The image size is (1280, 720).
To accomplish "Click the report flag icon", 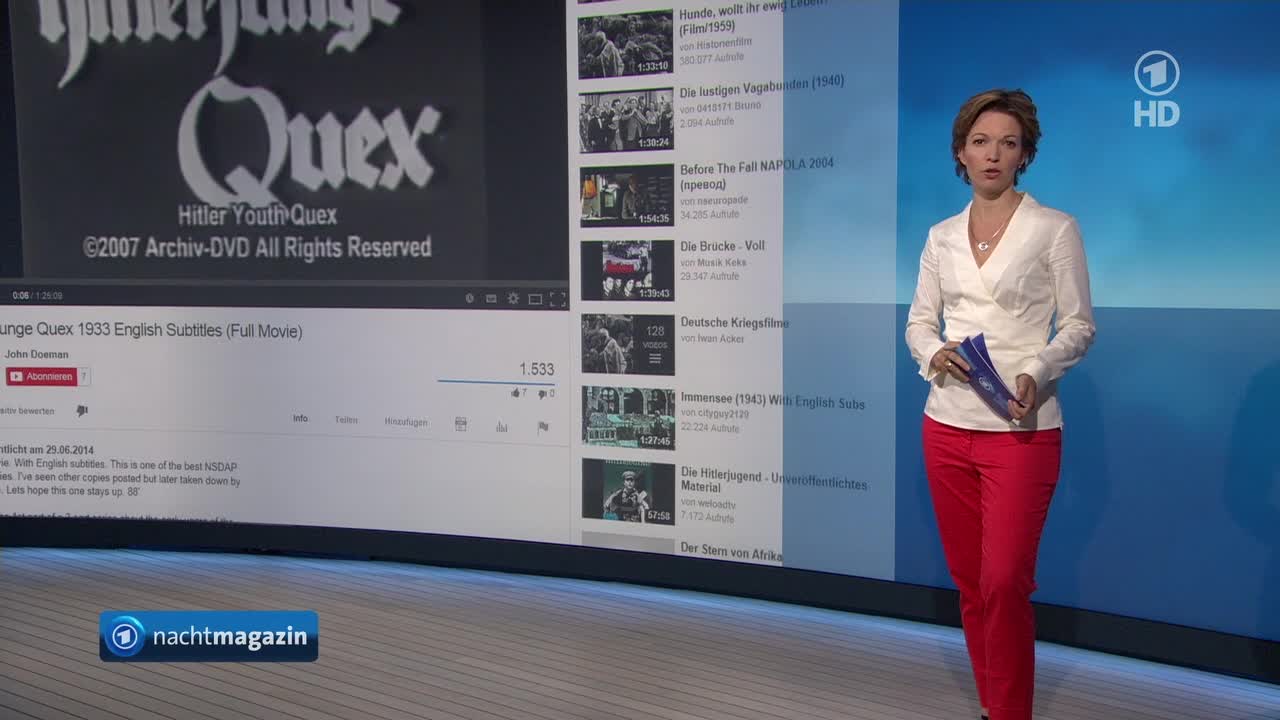I will coord(543,427).
